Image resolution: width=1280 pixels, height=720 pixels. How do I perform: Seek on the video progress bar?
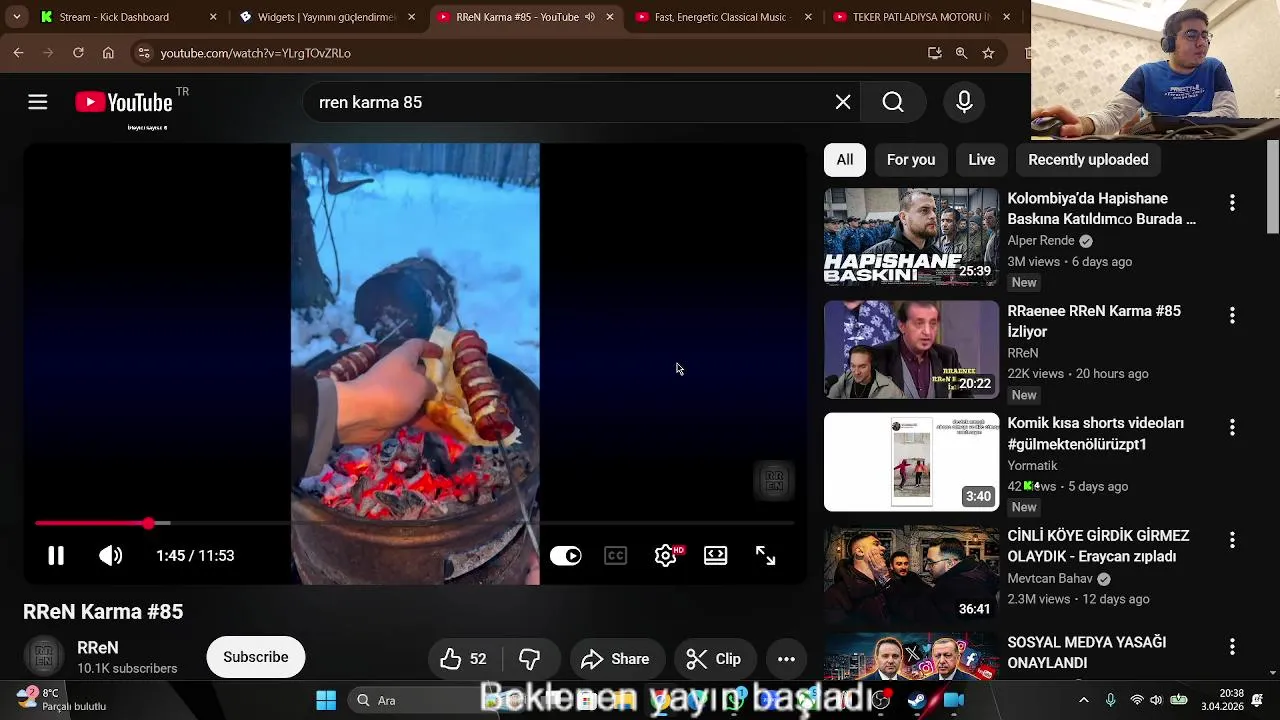click(415, 523)
